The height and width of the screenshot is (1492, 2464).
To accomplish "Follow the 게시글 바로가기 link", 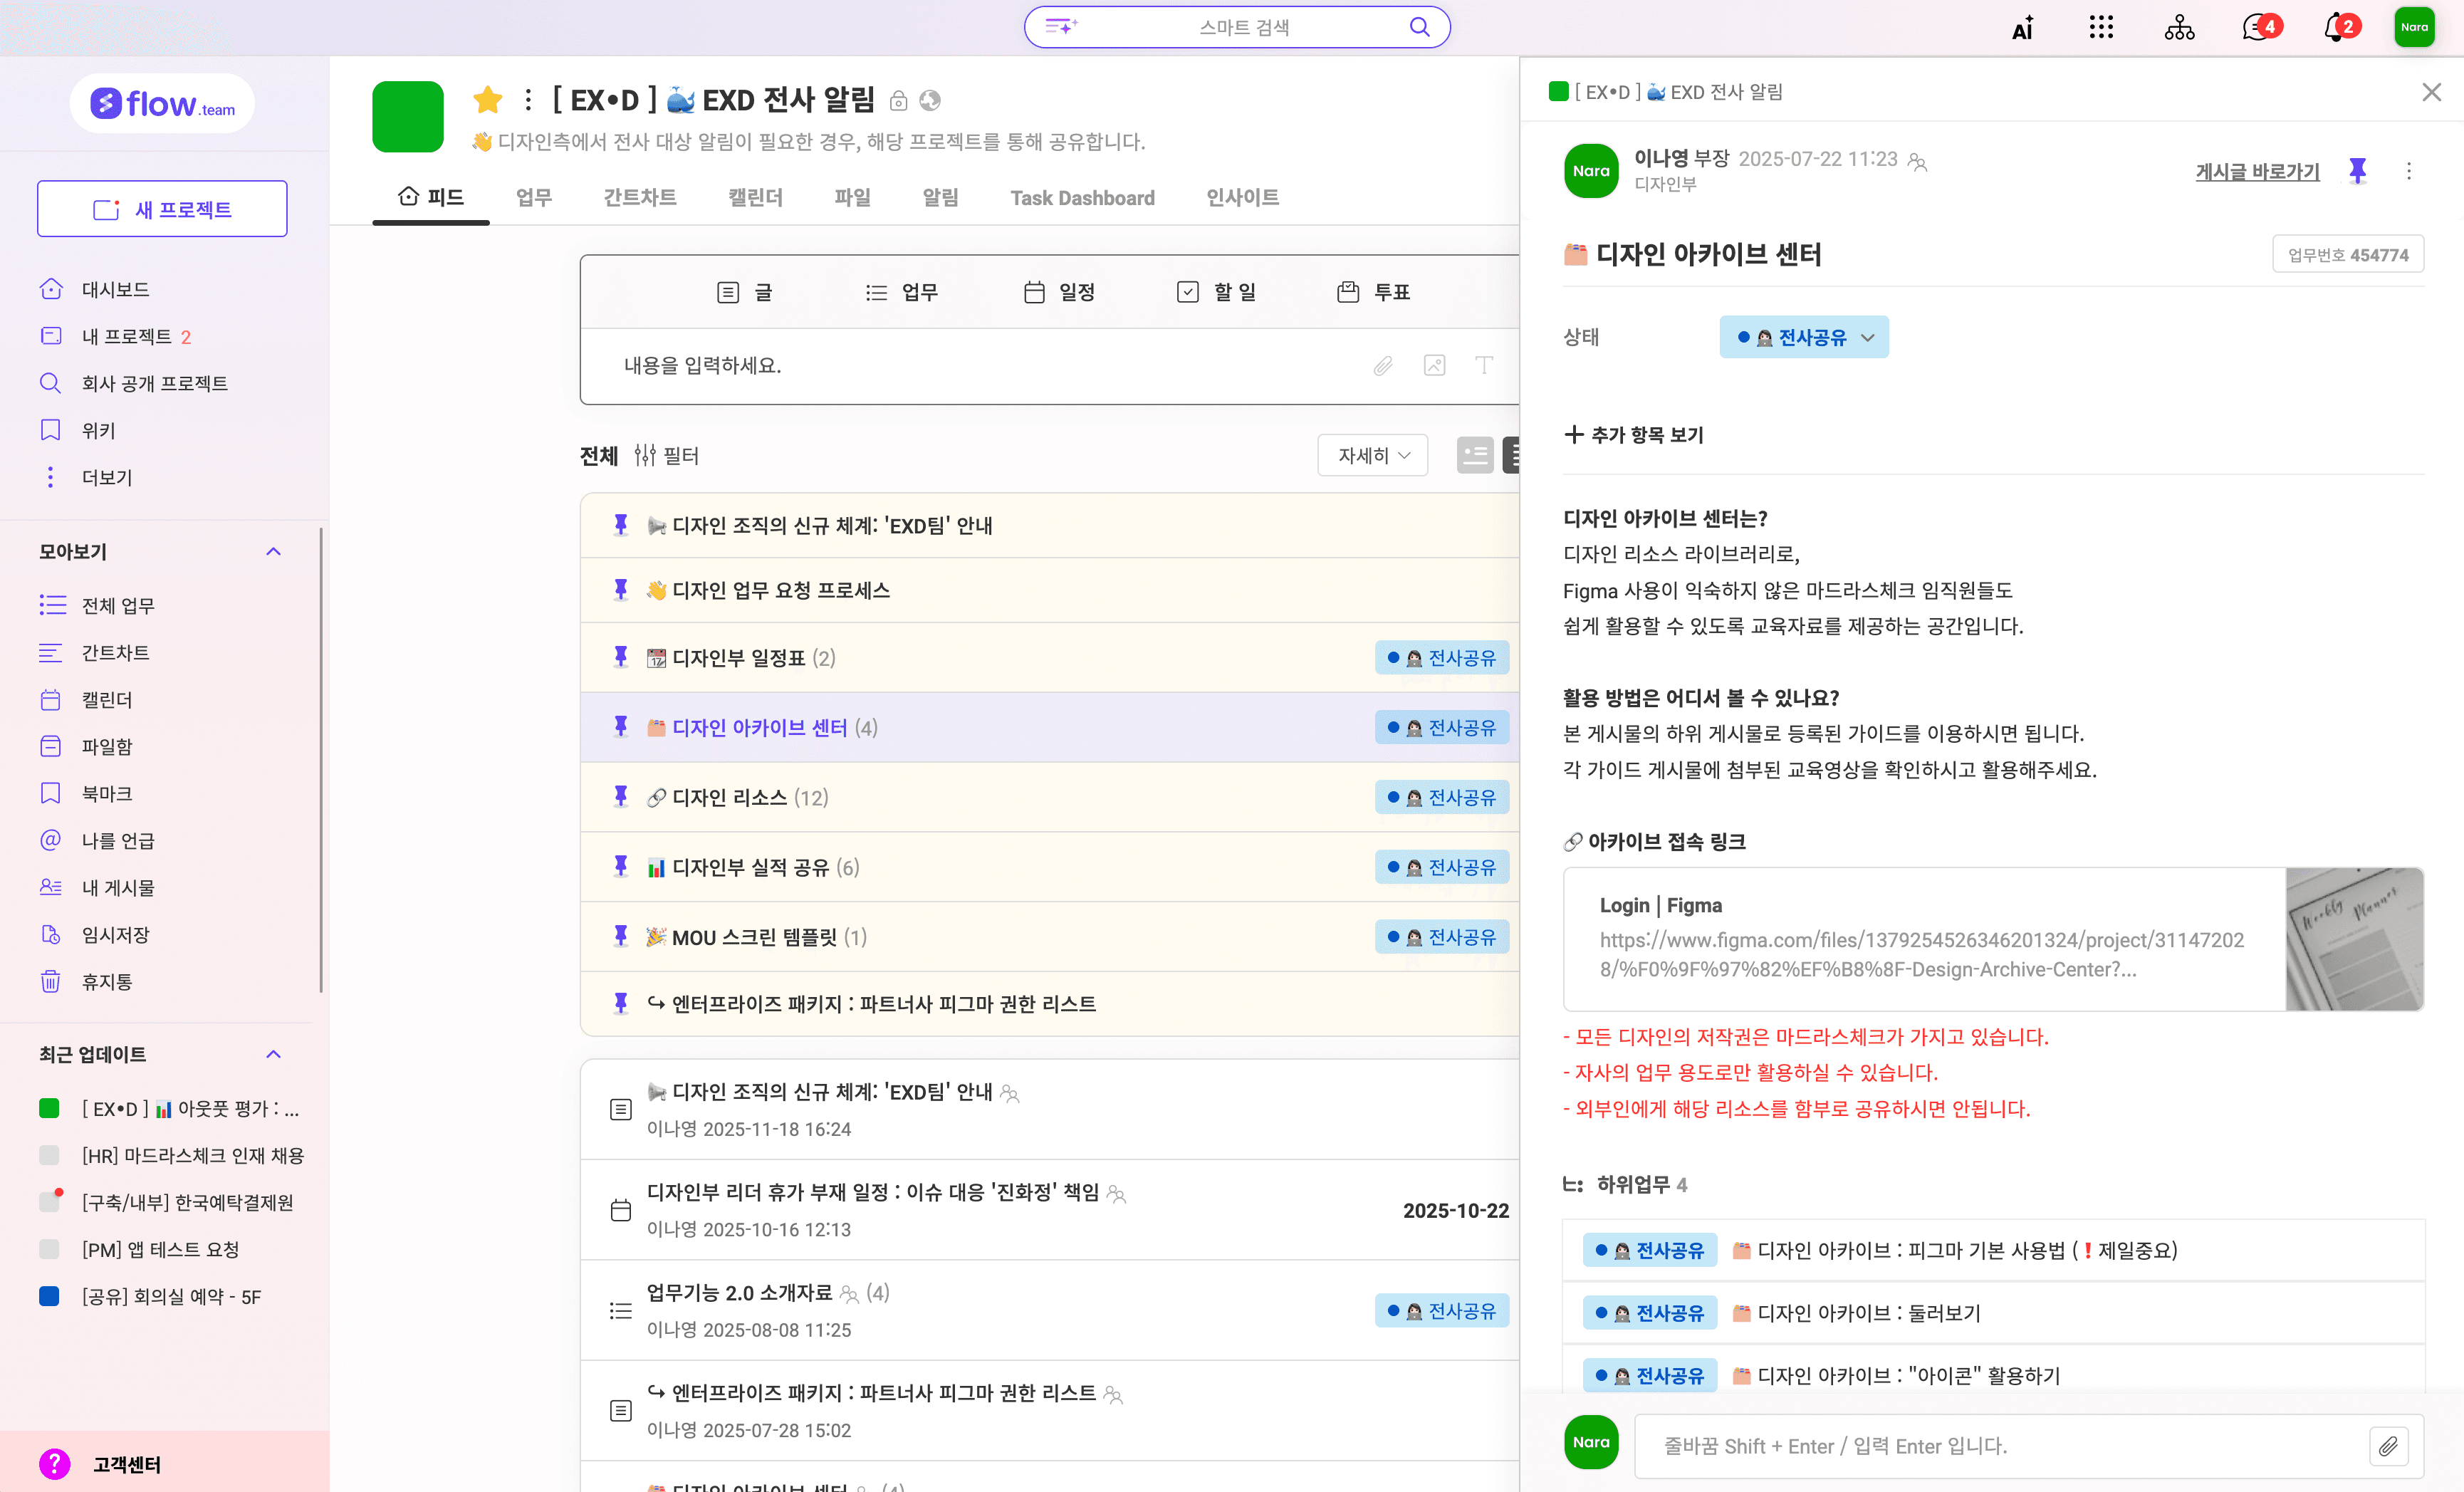I will pyautogui.click(x=2257, y=172).
